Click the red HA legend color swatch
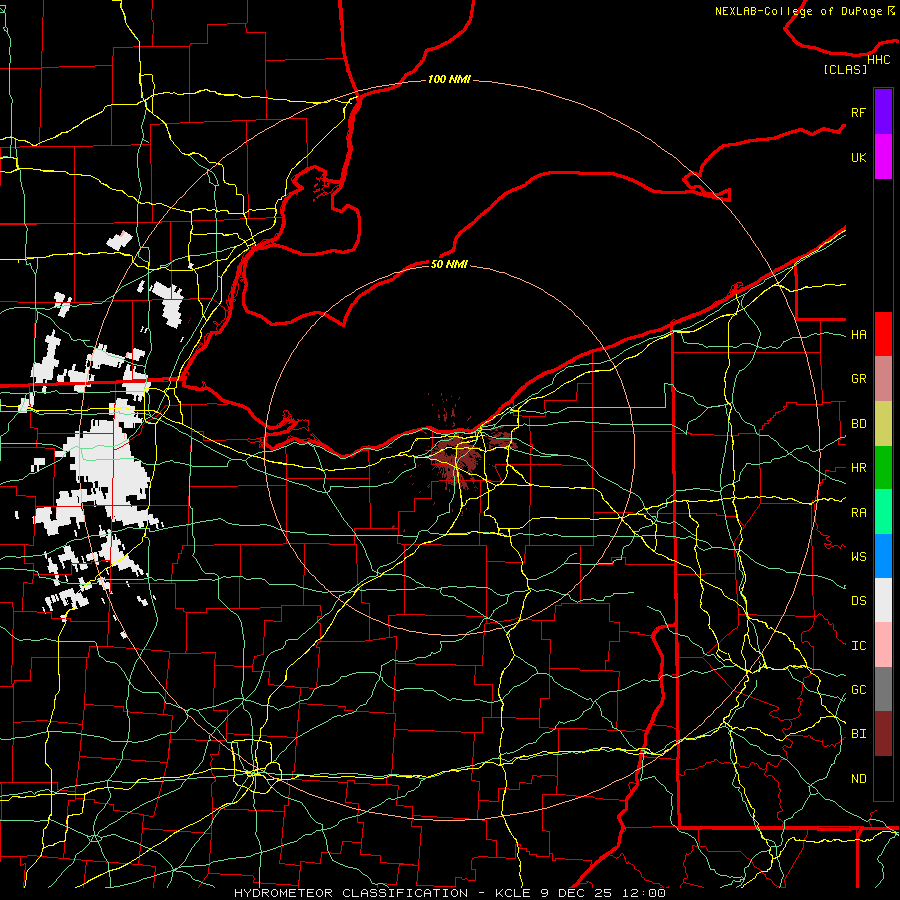900x900 pixels. click(x=883, y=334)
